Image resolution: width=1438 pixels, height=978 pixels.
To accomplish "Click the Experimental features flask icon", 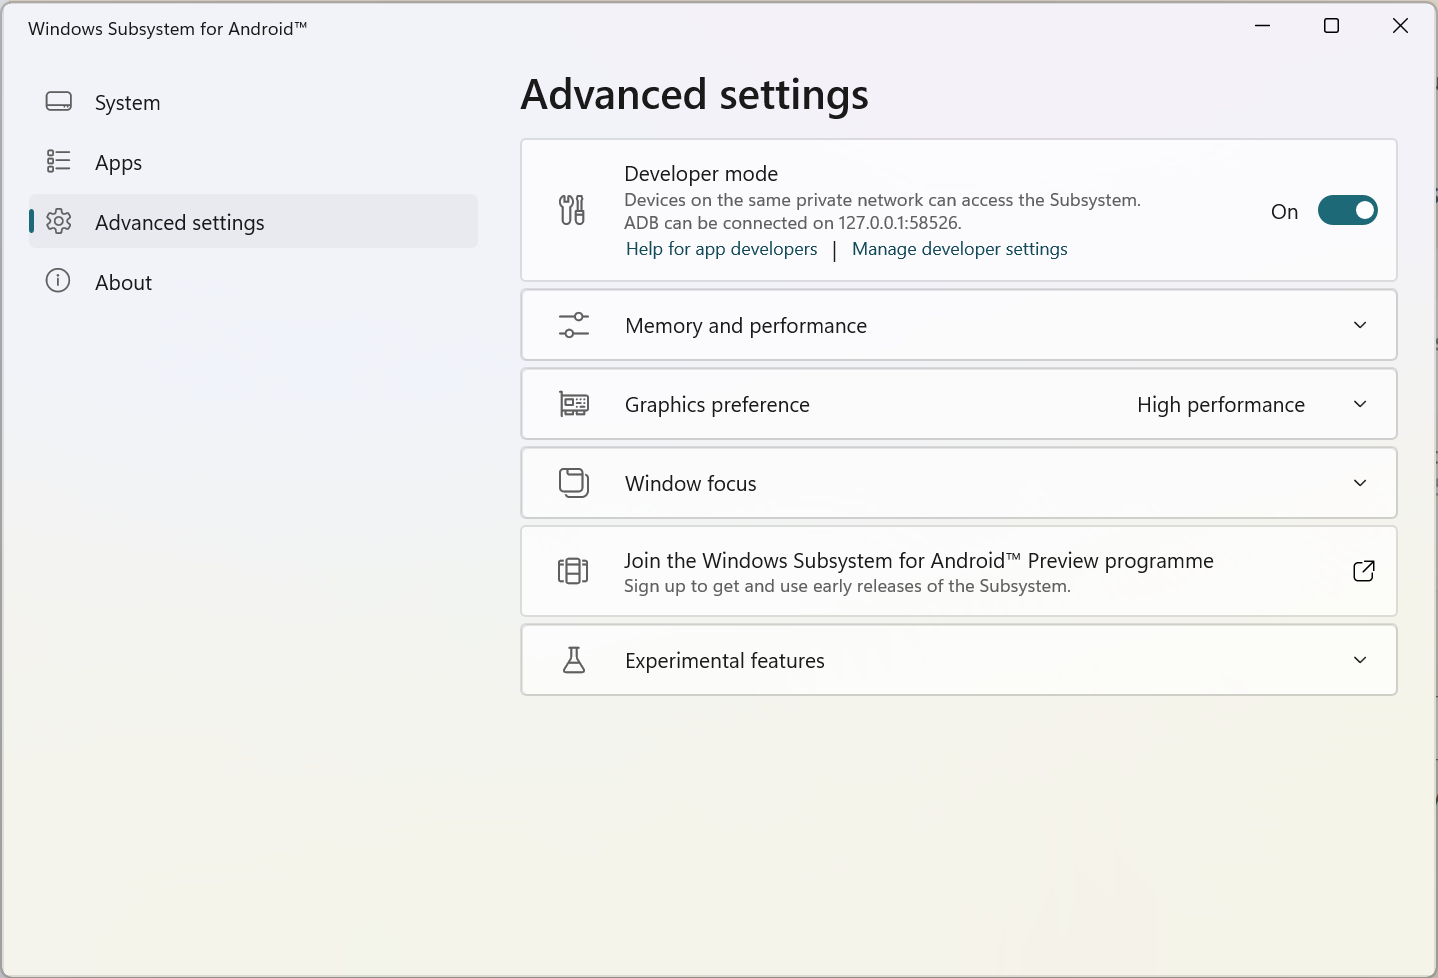I will click(x=574, y=660).
